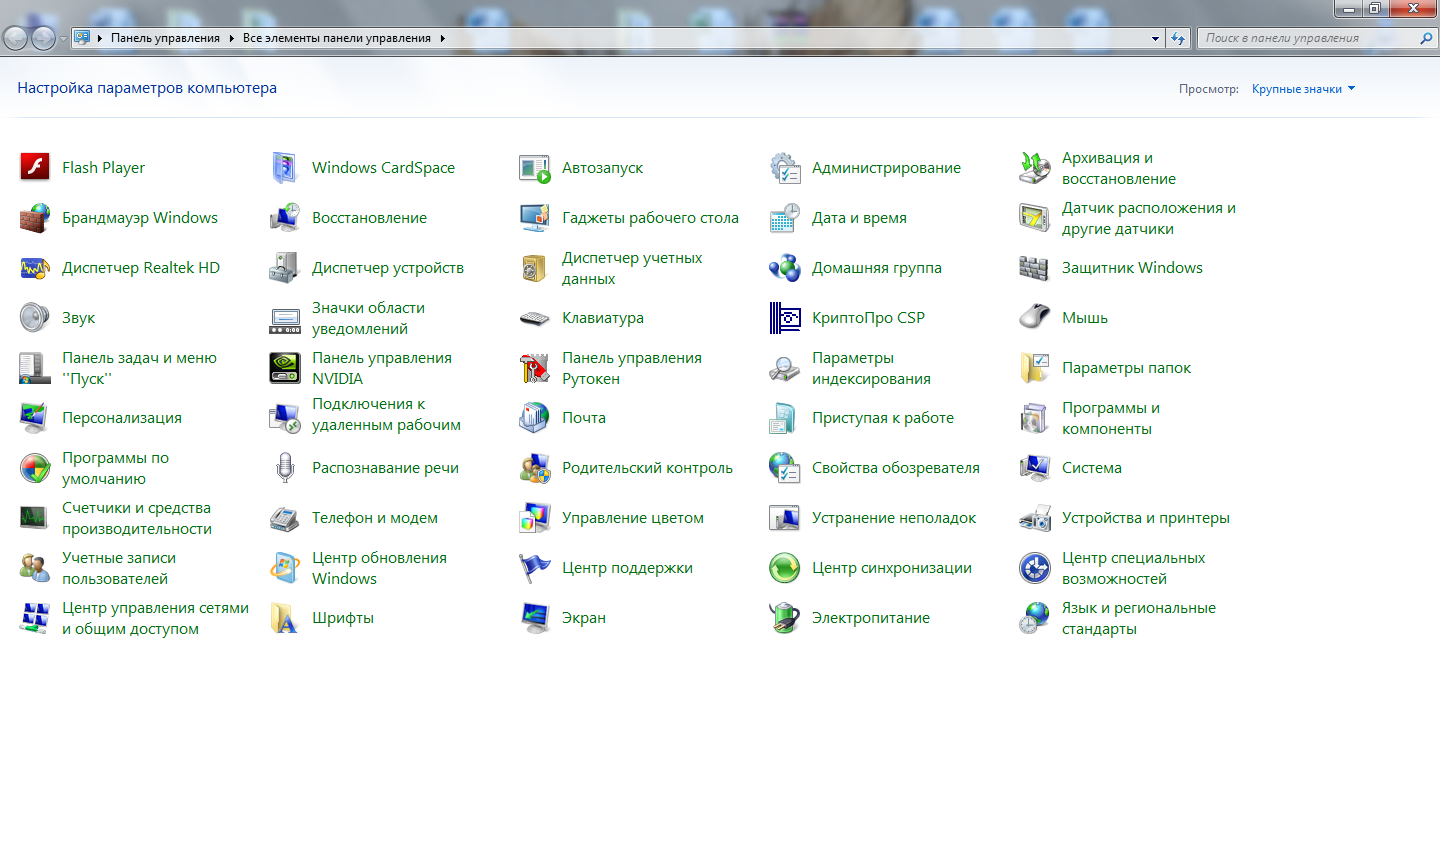Open the Панель управления NVIDIA icon
This screenshot has height=860, width=1440.
click(x=285, y=367)
